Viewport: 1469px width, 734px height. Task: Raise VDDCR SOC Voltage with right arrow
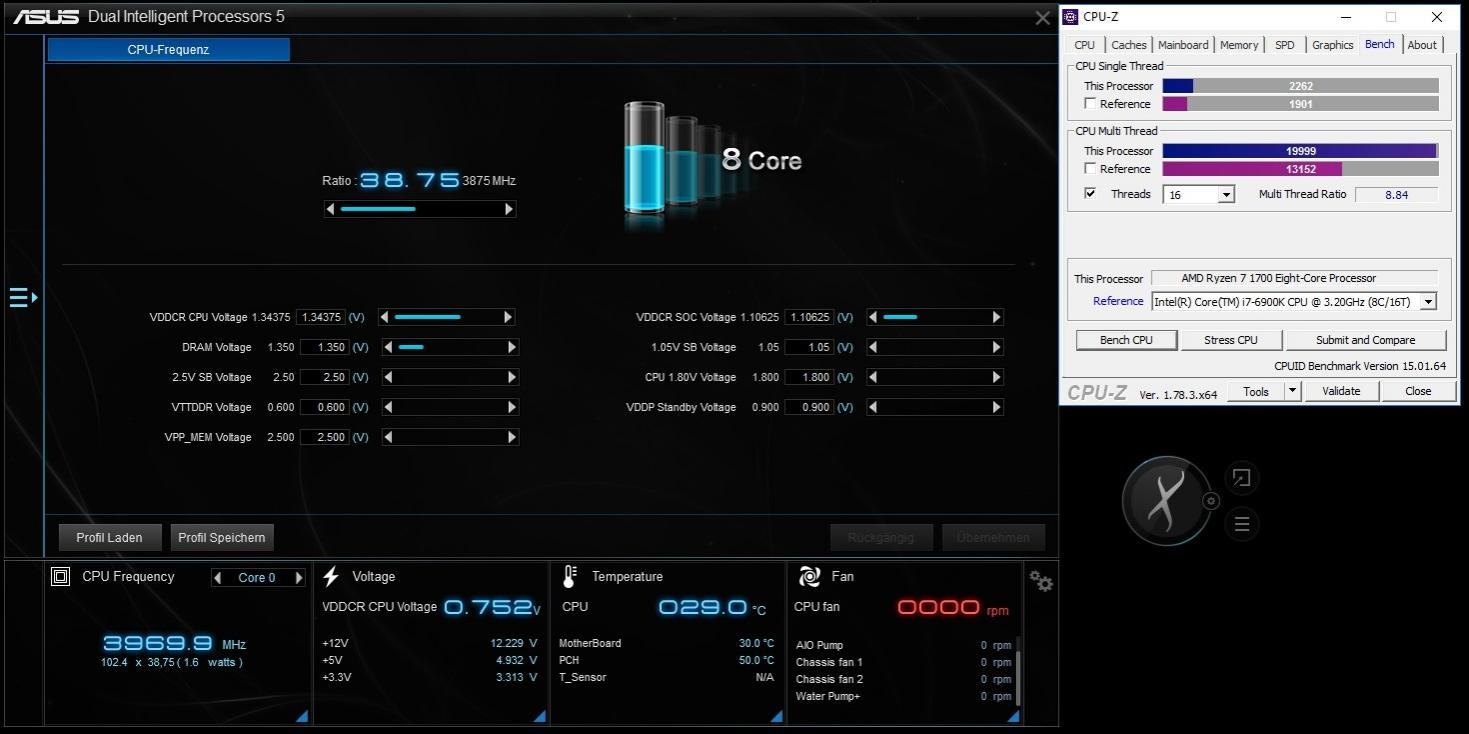pos(996,317)
